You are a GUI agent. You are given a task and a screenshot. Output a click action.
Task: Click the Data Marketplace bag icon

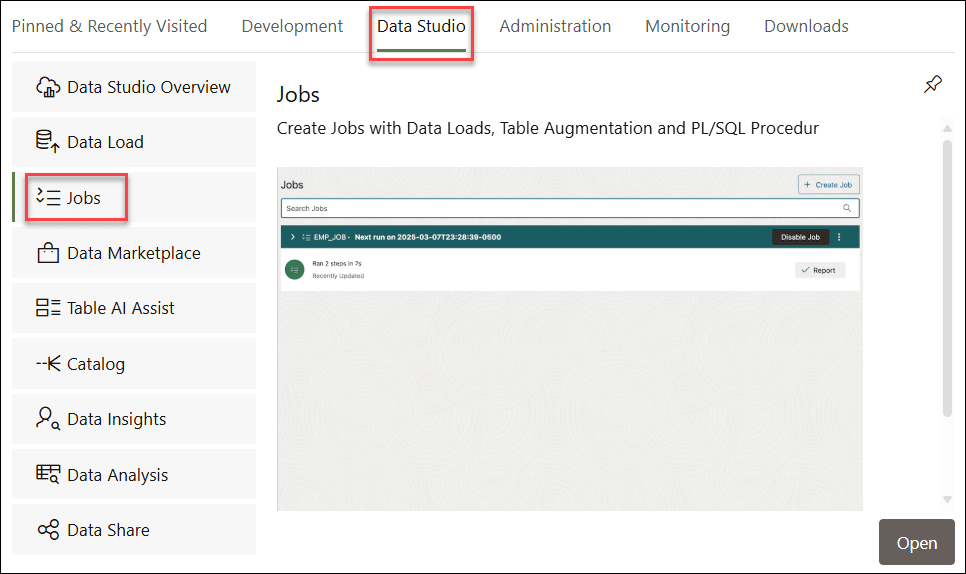pos(48,253)
